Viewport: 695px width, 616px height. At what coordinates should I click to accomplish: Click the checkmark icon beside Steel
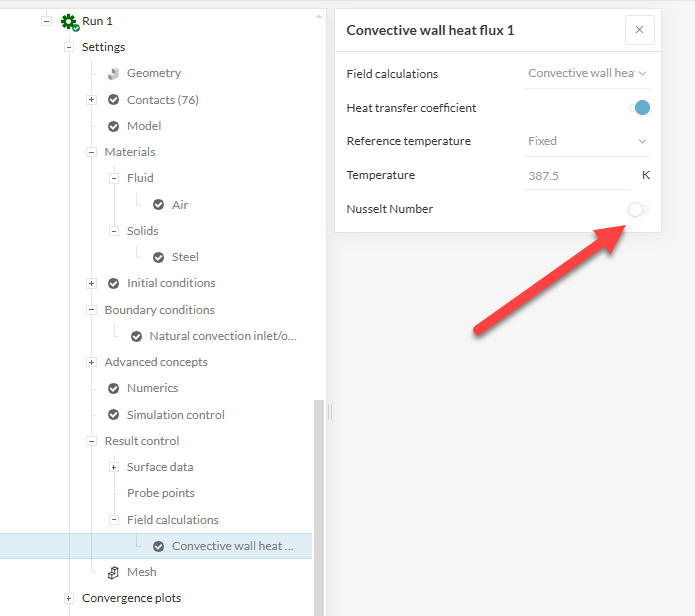coord(158,257)
